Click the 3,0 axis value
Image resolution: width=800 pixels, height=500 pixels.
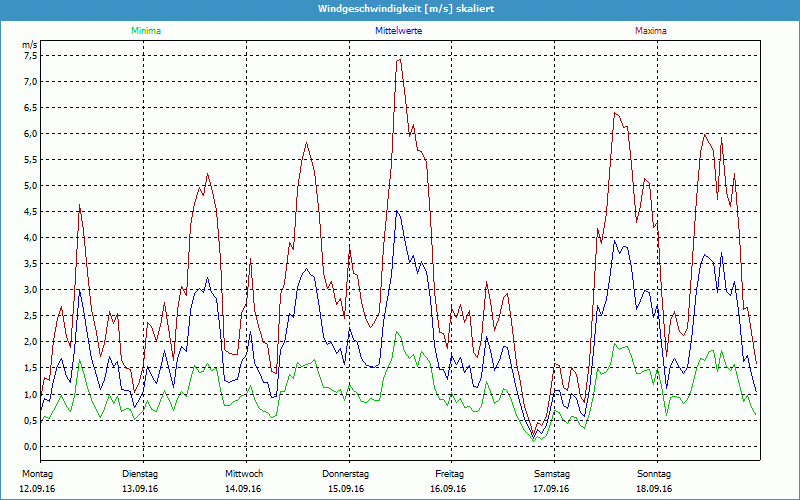pyautogui.click(x=31, y=290)
